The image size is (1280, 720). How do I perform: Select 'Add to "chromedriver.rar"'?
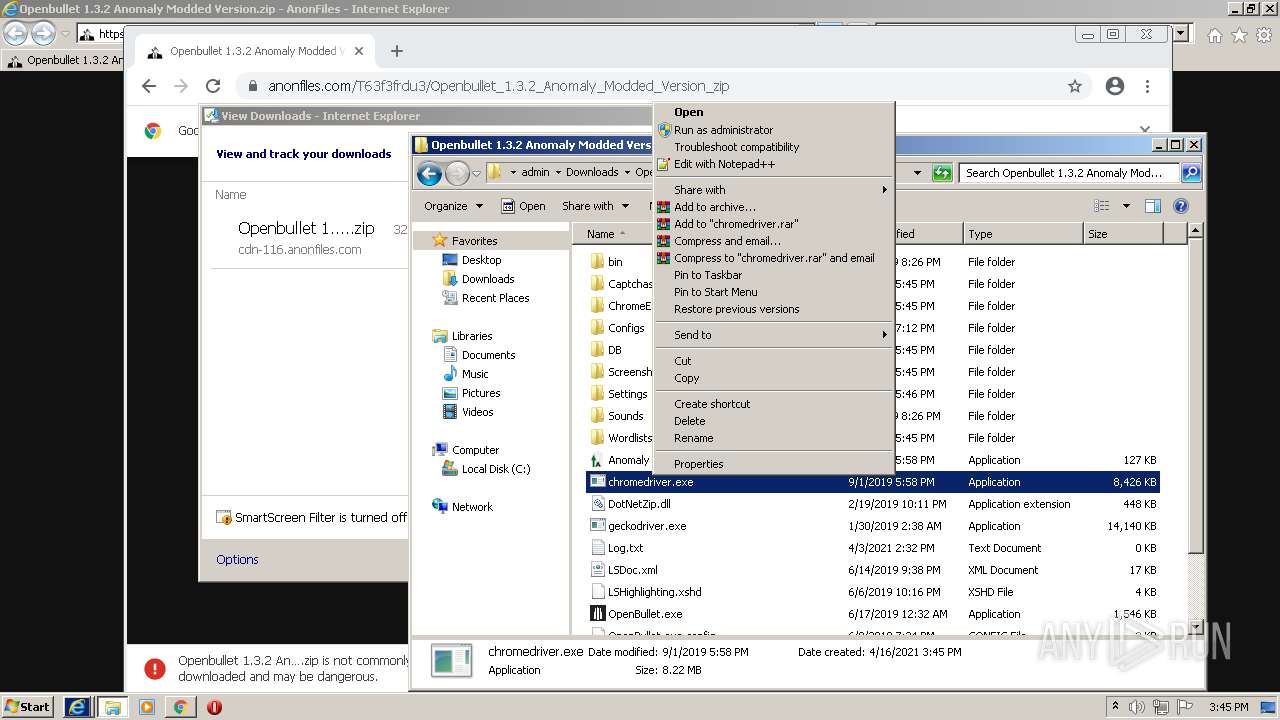point(773,224)
